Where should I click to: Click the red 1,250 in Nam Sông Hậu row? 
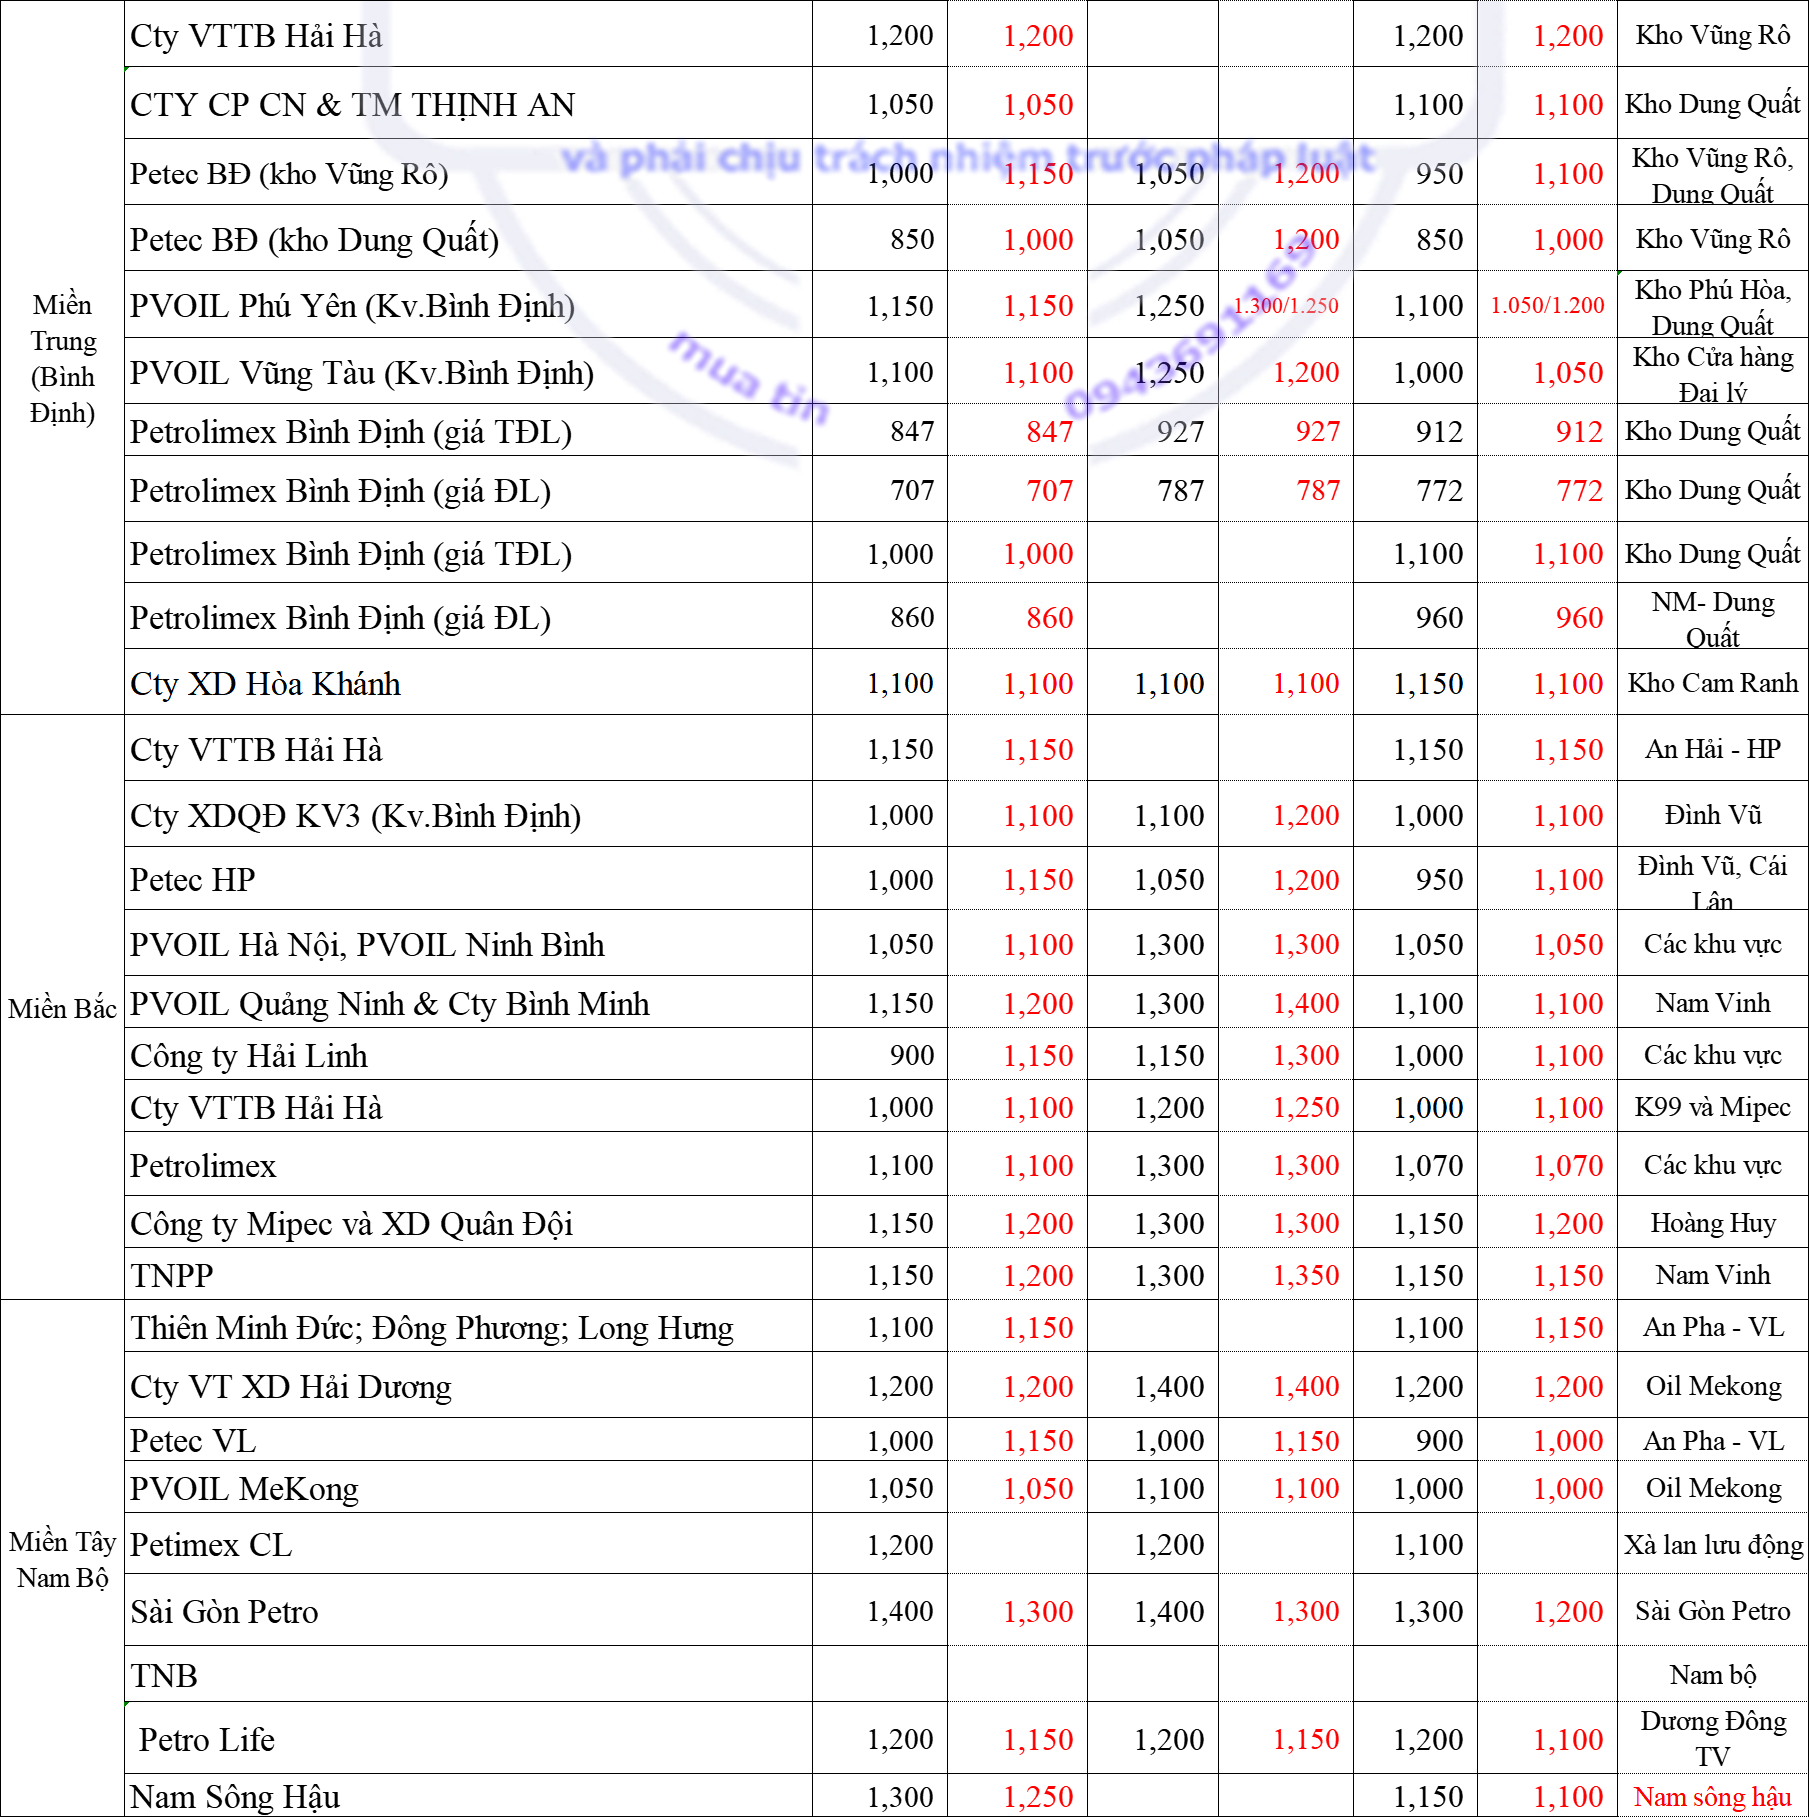1038,1796
